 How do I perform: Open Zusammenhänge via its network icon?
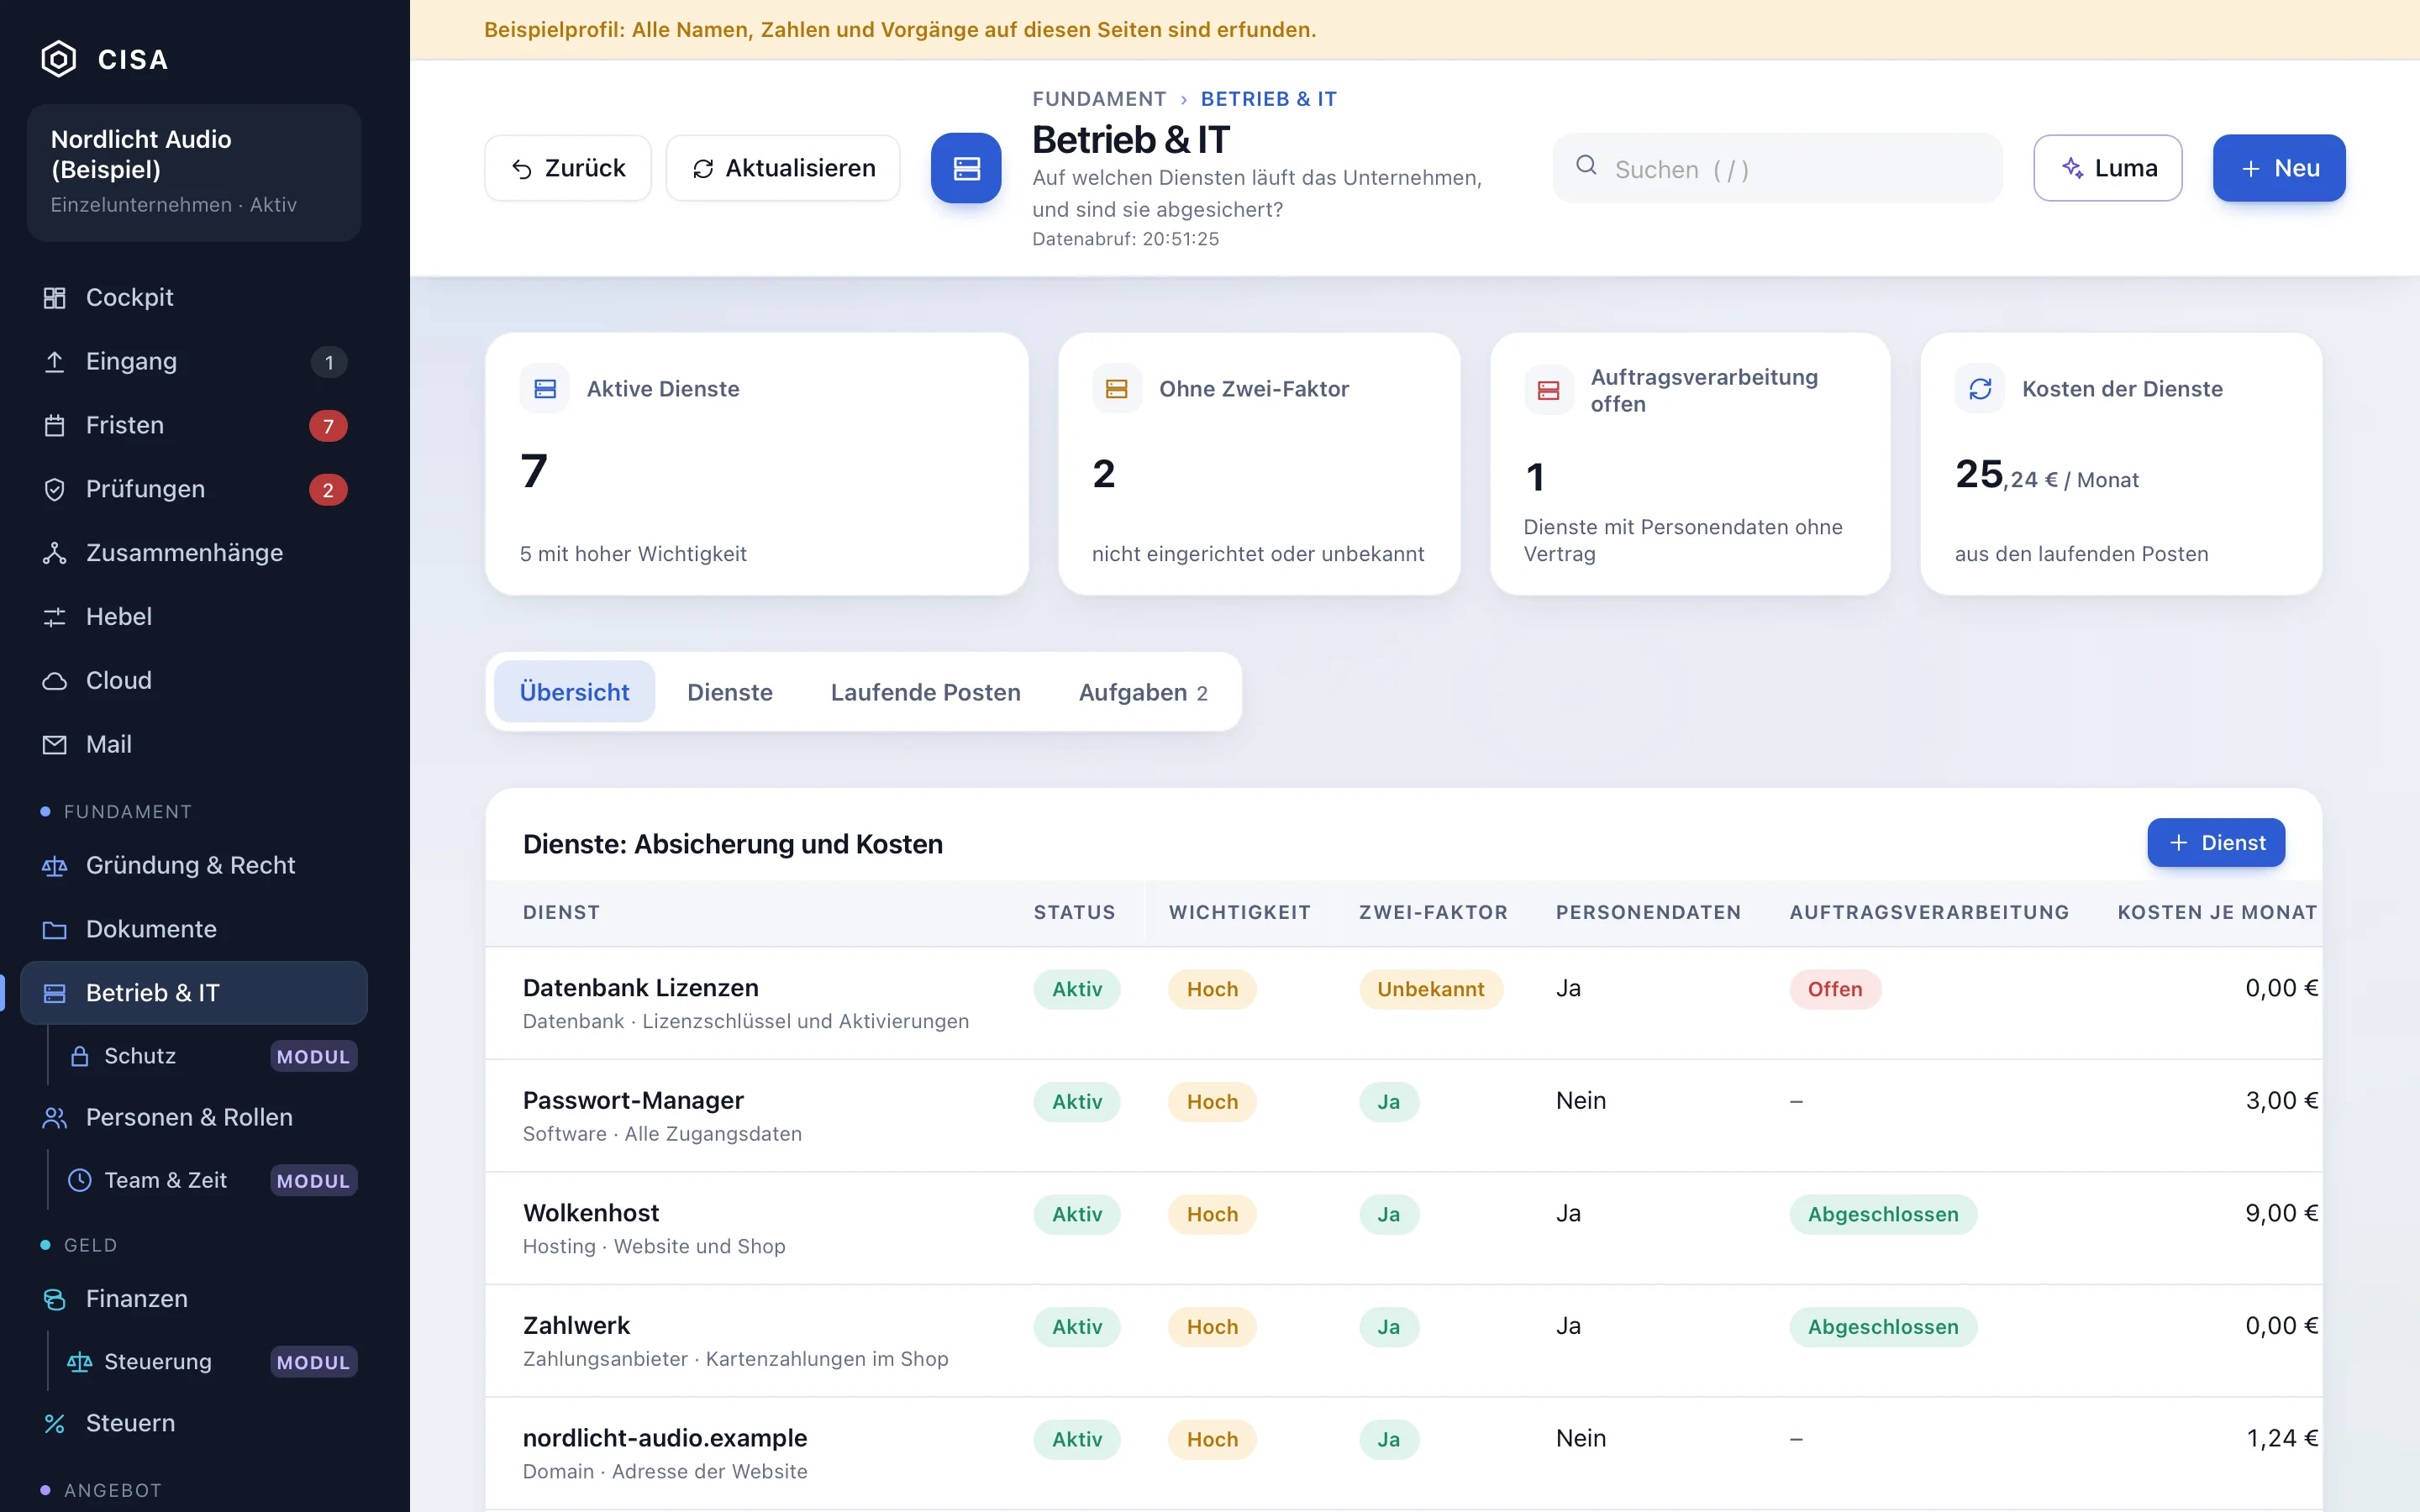coord(55,553)
